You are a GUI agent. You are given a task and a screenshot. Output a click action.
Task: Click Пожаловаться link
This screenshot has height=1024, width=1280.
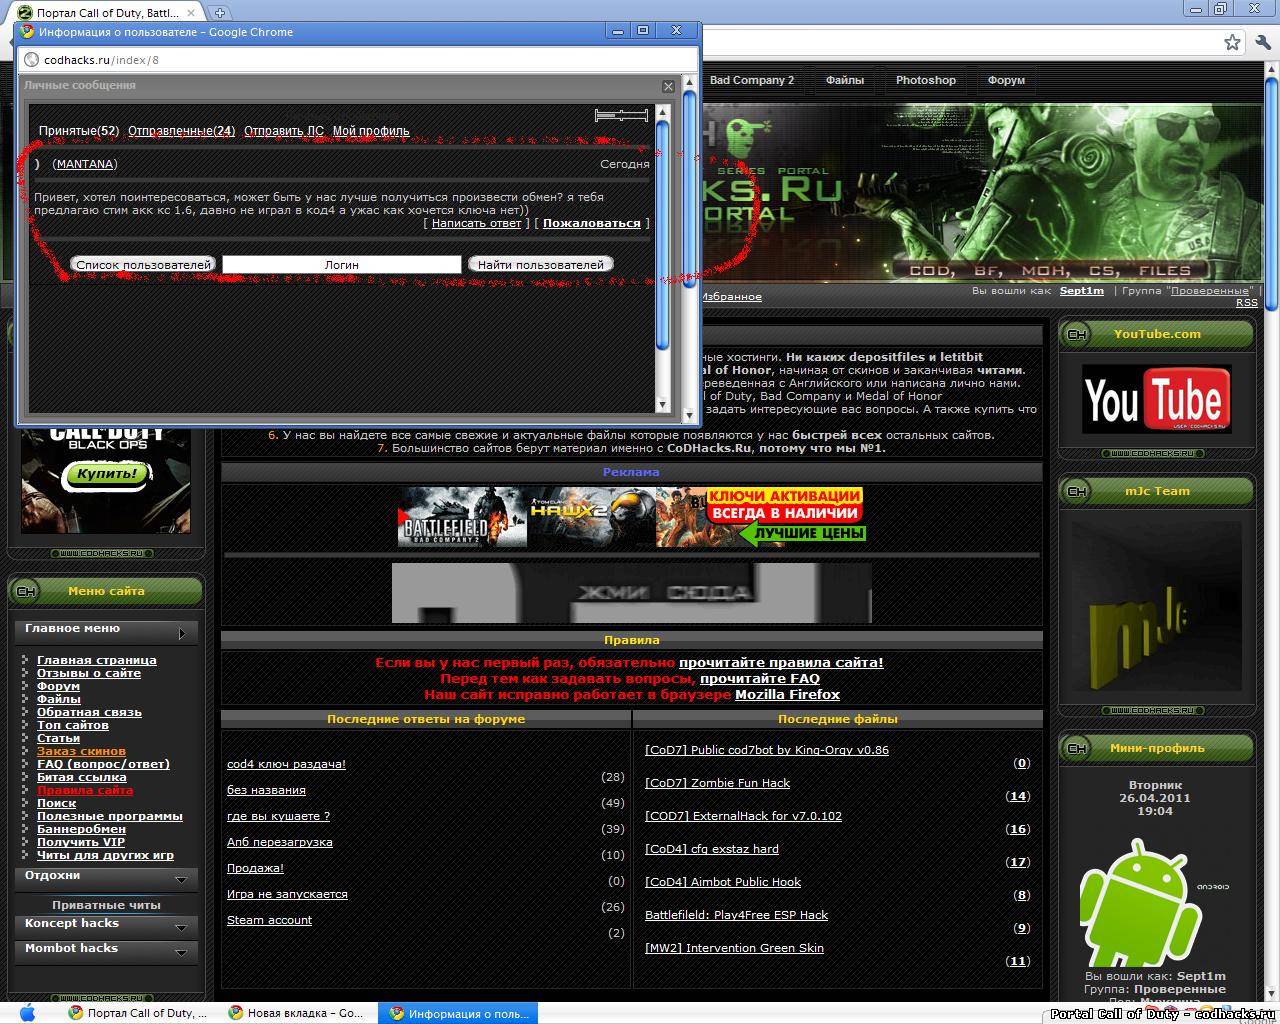tap(592, 223)
